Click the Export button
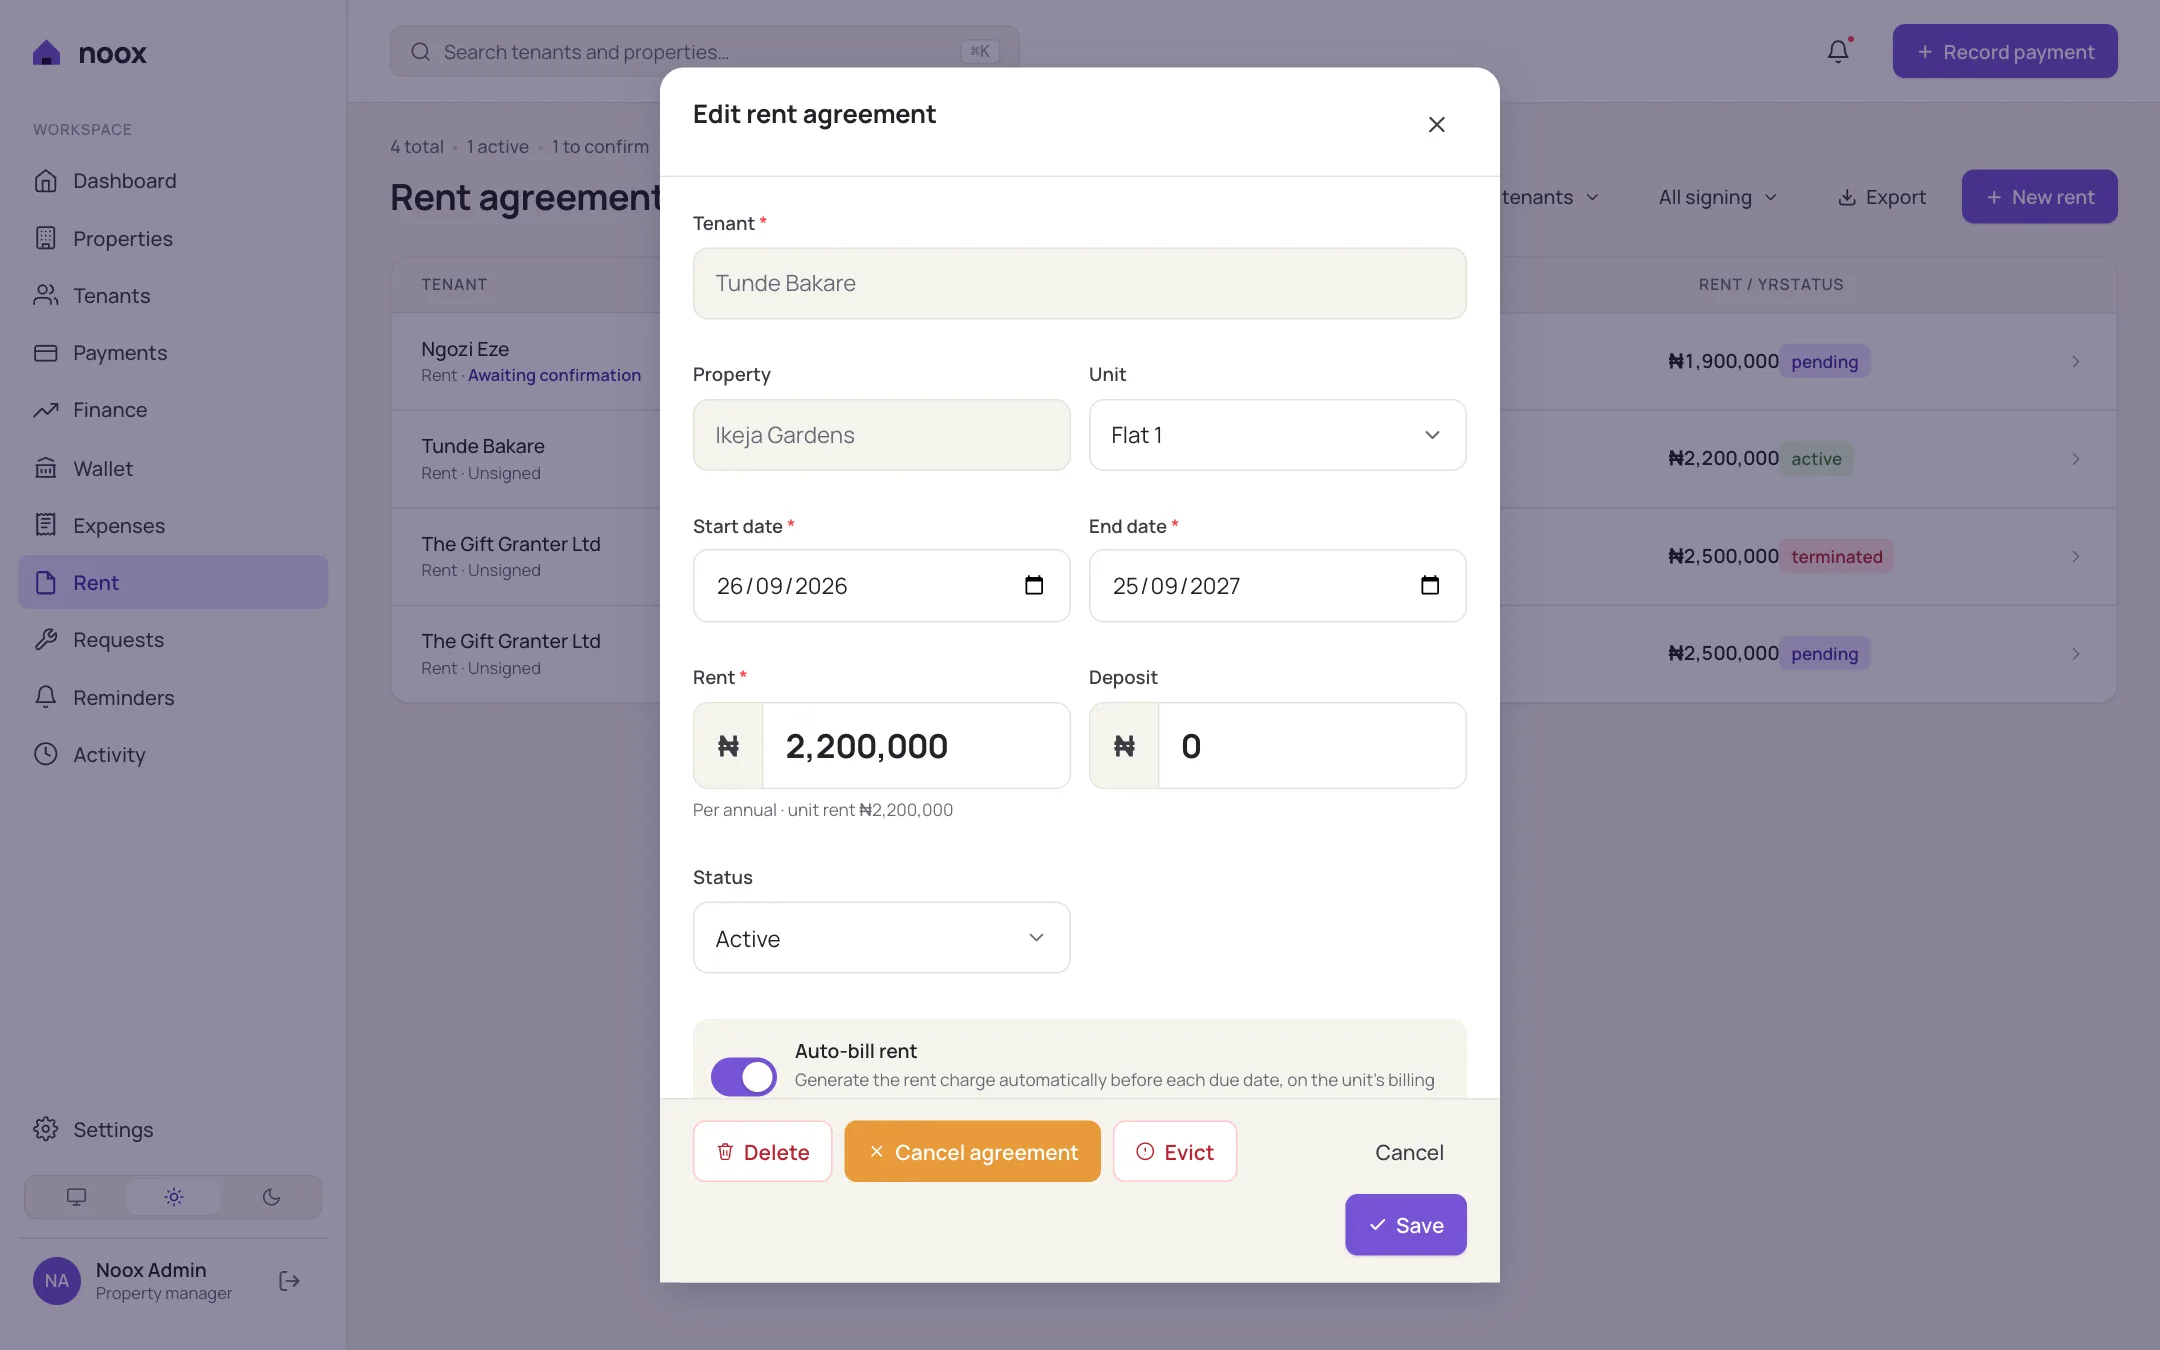2160x1350 pixels. 1881,197
